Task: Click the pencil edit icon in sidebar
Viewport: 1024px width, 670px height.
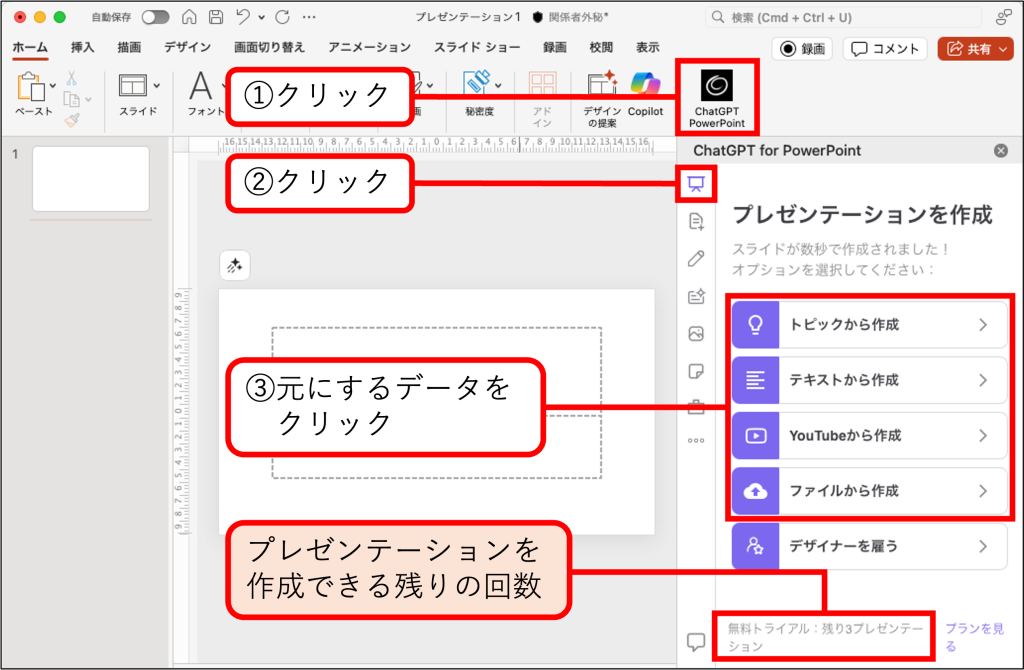Action: (696, 258)
